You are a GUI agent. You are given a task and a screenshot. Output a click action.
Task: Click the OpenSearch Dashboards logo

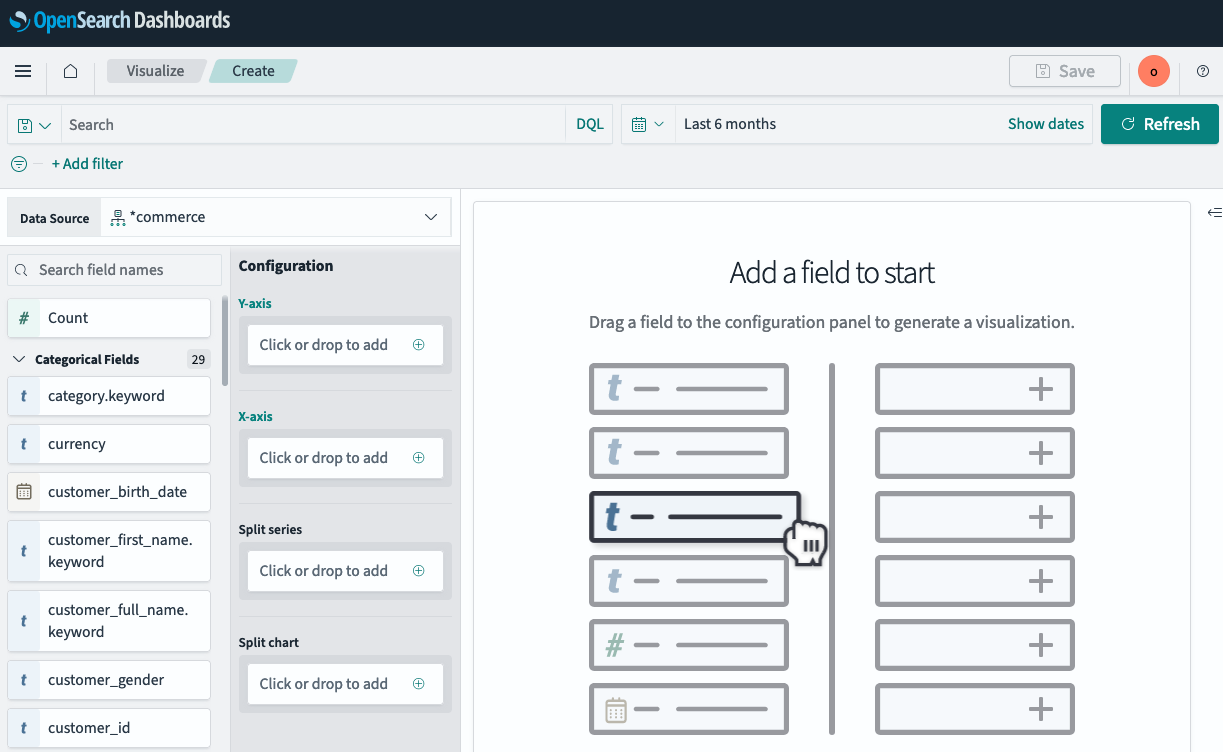(x=118, y=21)
